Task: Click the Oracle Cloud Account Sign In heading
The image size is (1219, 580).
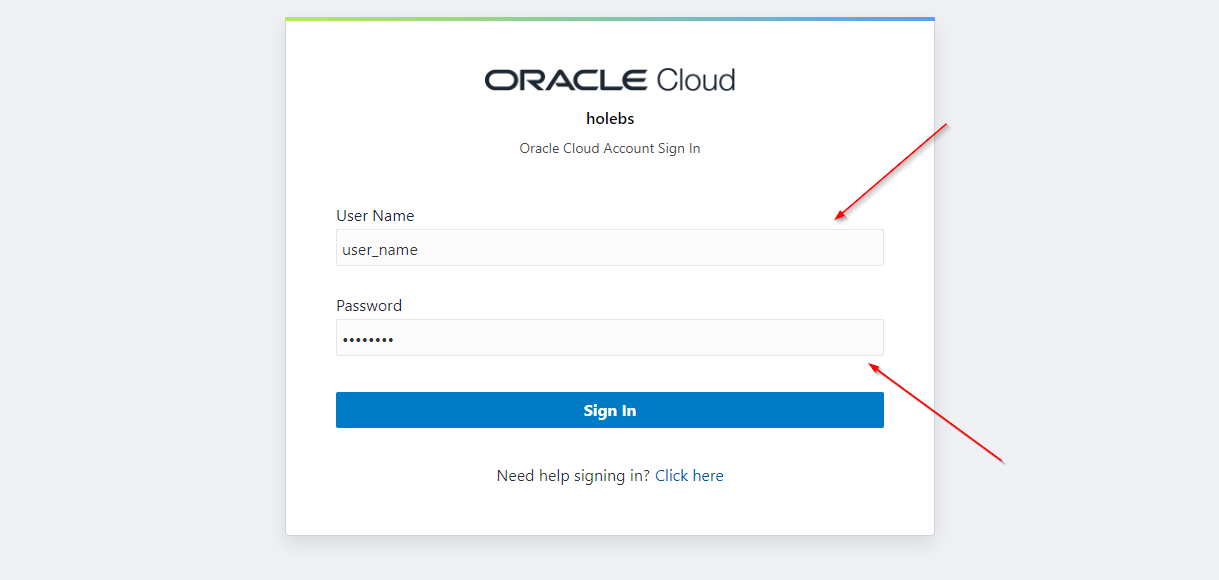Action: pos(609,147)
